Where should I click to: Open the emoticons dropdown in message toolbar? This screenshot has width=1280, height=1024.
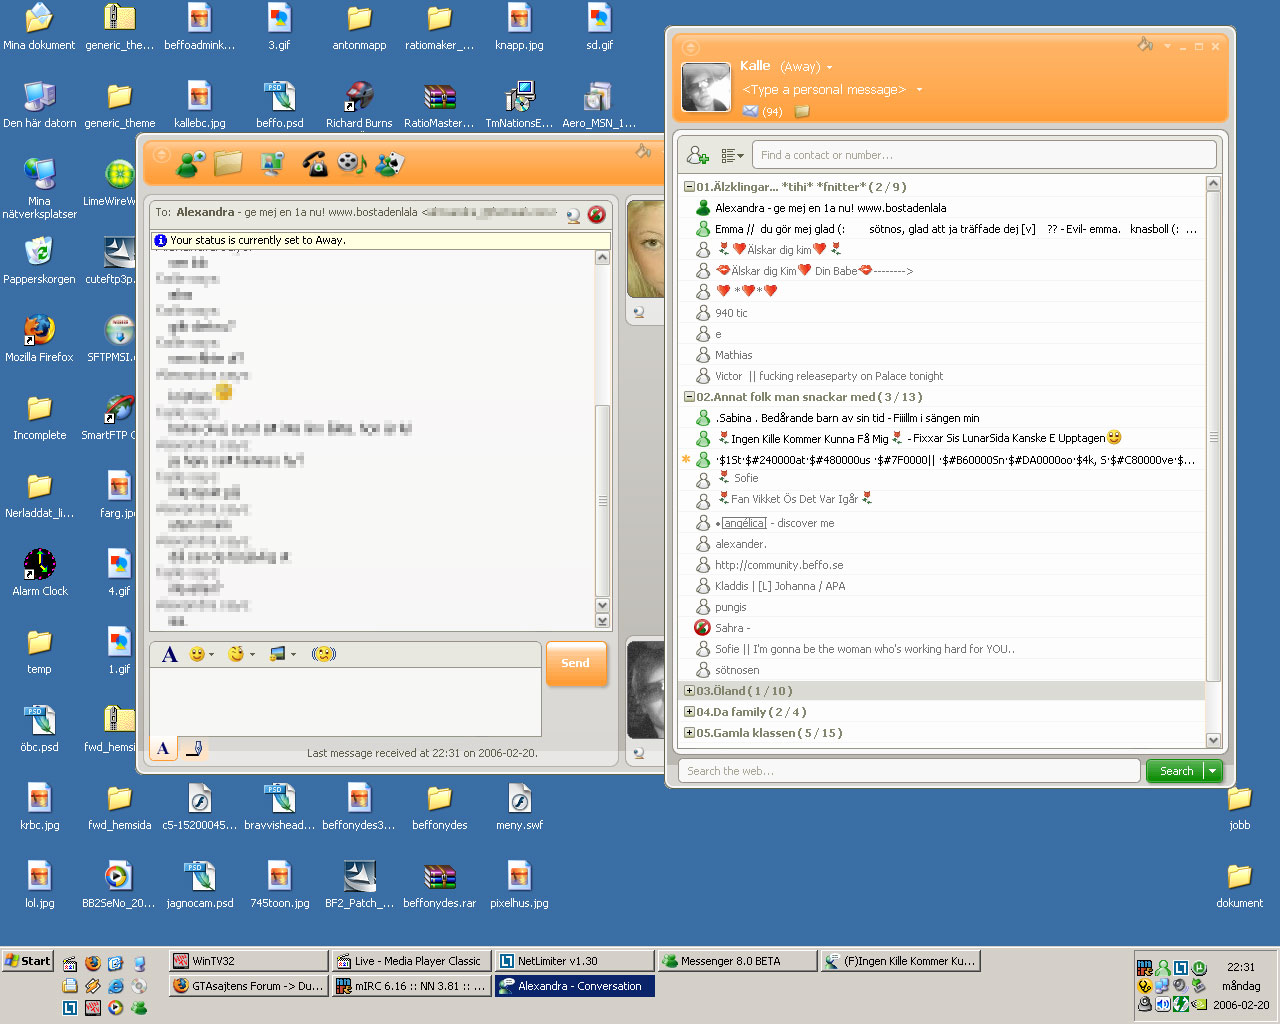click(201, 654)
